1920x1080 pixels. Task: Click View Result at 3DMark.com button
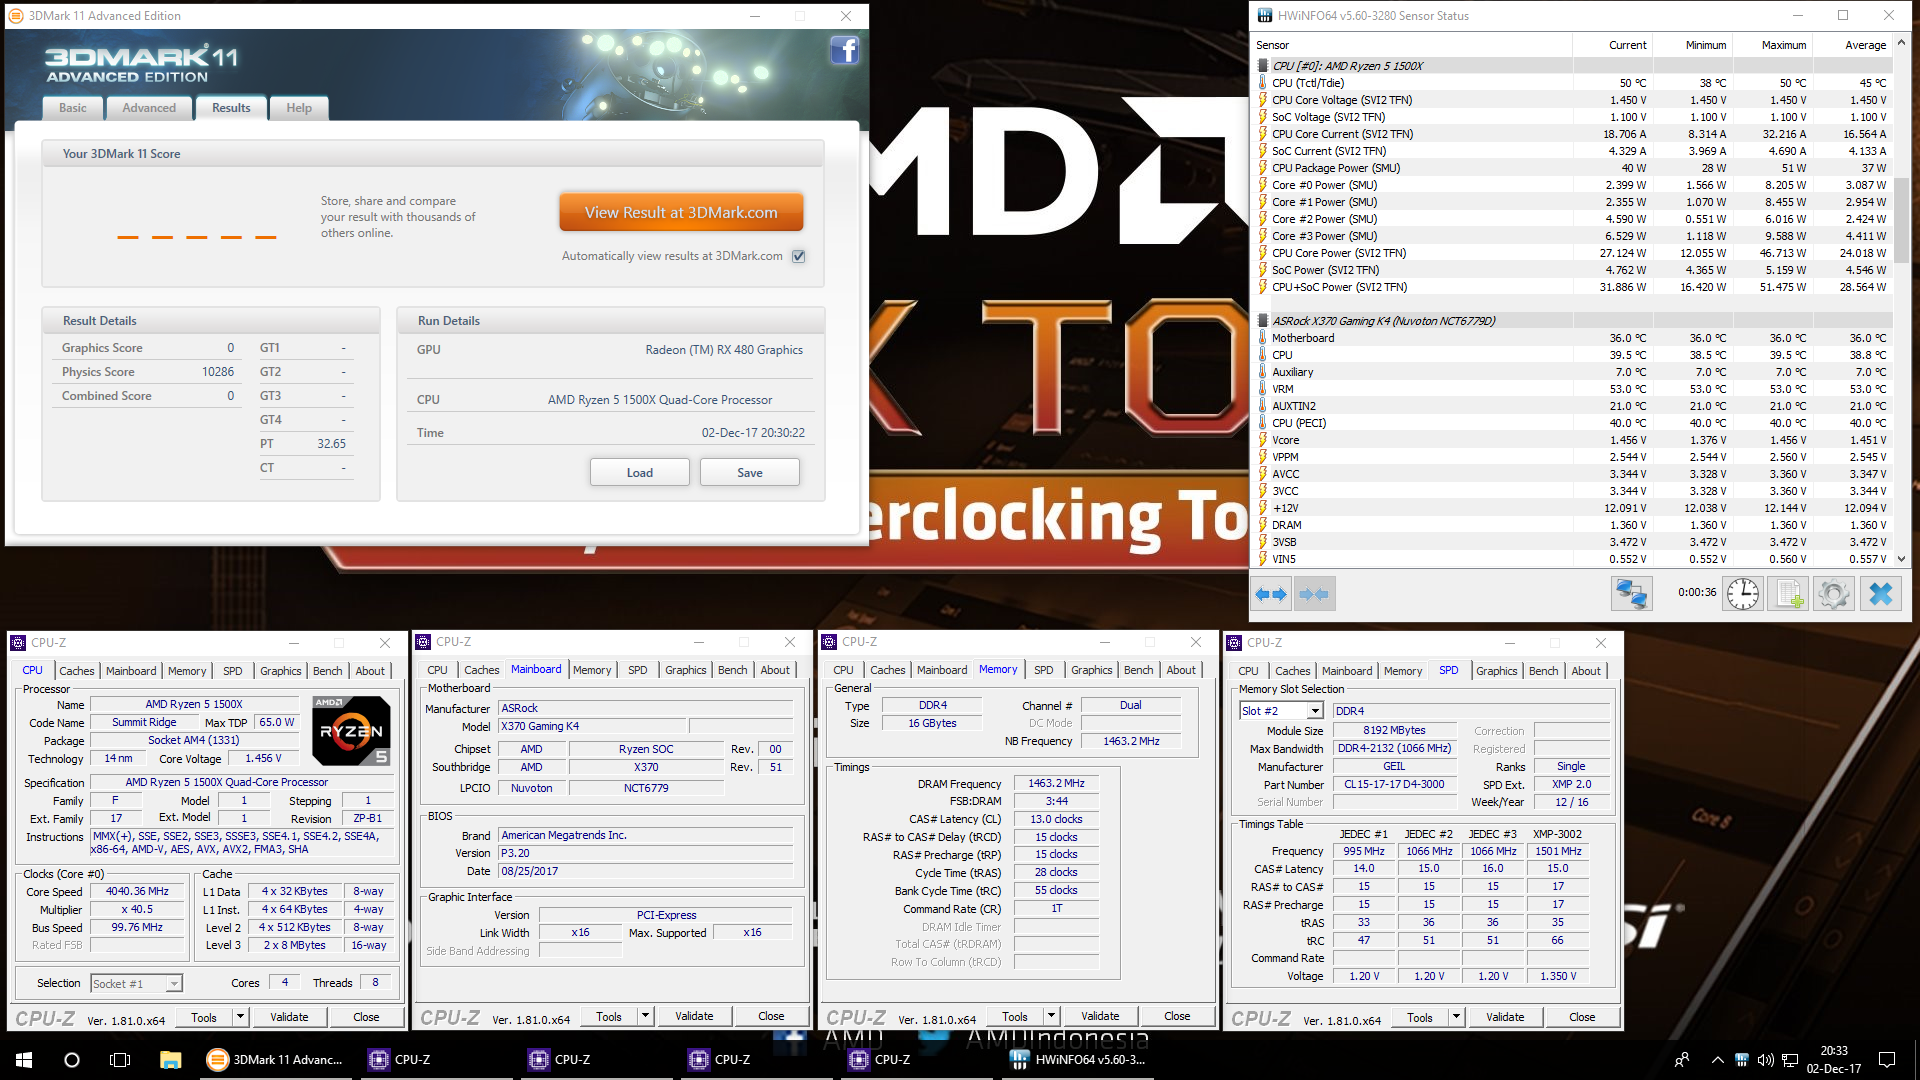tap(681, 213)
